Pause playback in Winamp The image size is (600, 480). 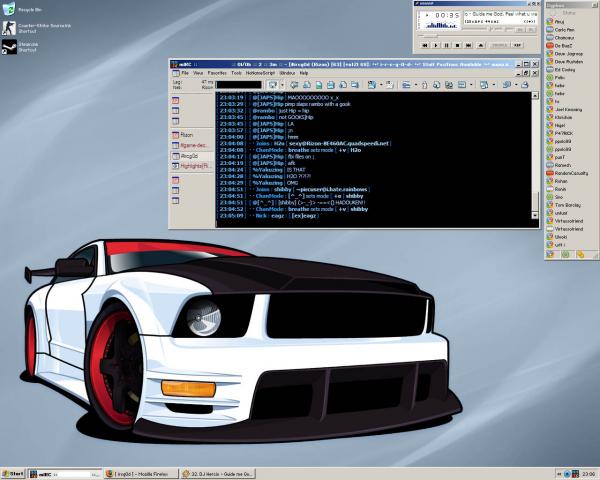[x=447, y=45]
